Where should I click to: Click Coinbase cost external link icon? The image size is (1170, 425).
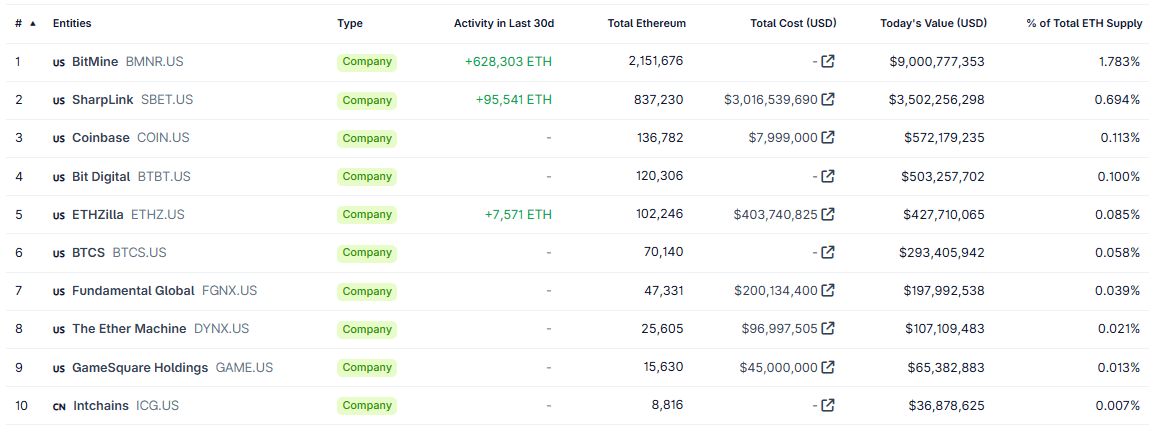[x=828, y=138]
